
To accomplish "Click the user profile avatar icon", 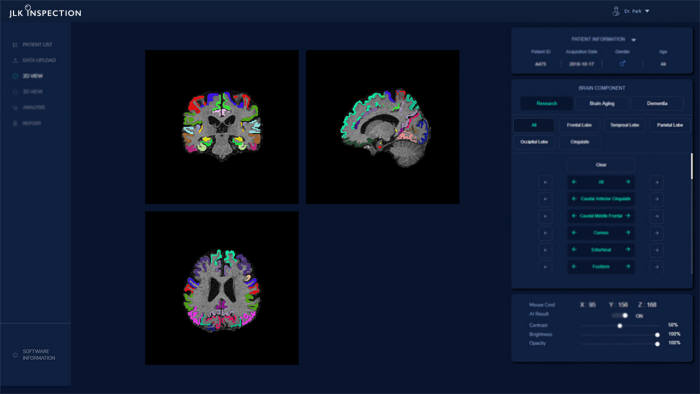I will [x=616, y=11].
